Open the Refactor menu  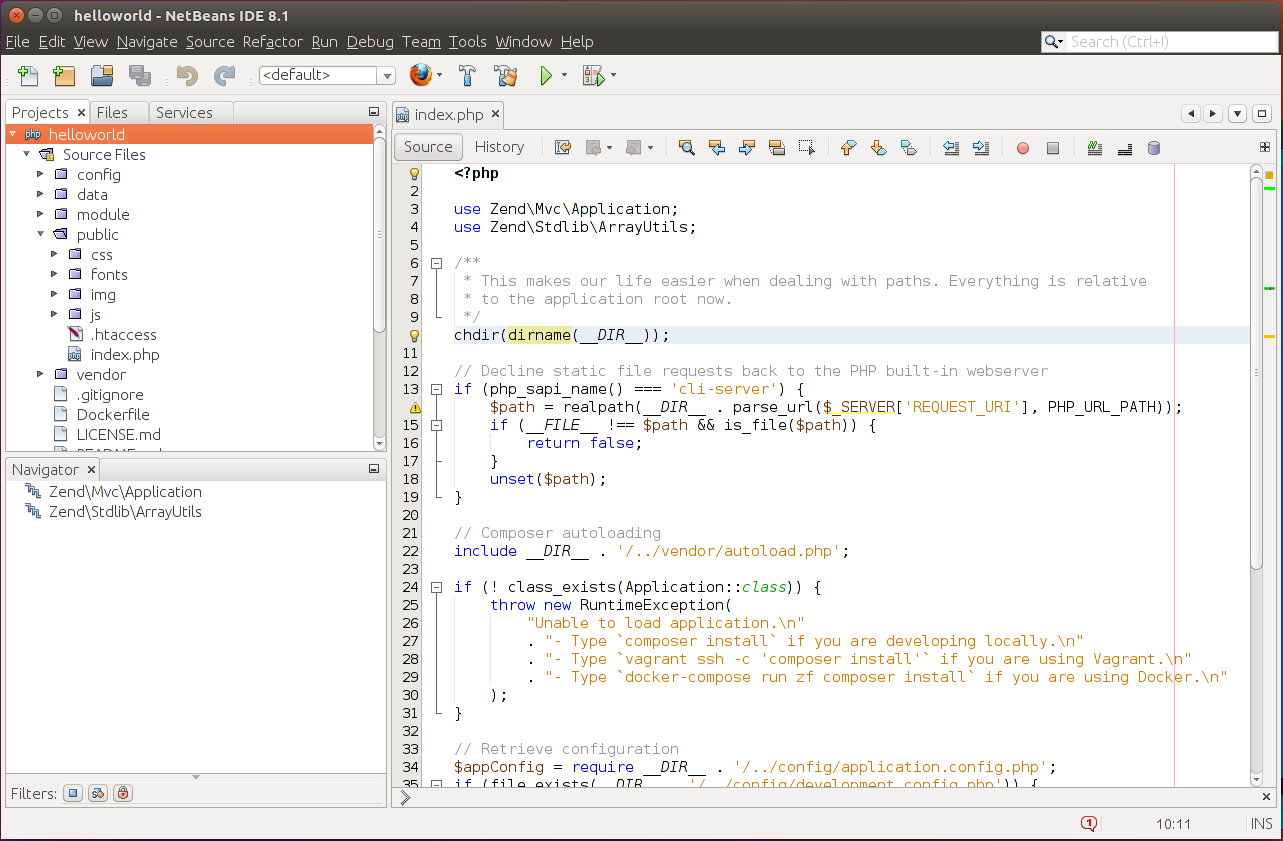tap(270, 42)
